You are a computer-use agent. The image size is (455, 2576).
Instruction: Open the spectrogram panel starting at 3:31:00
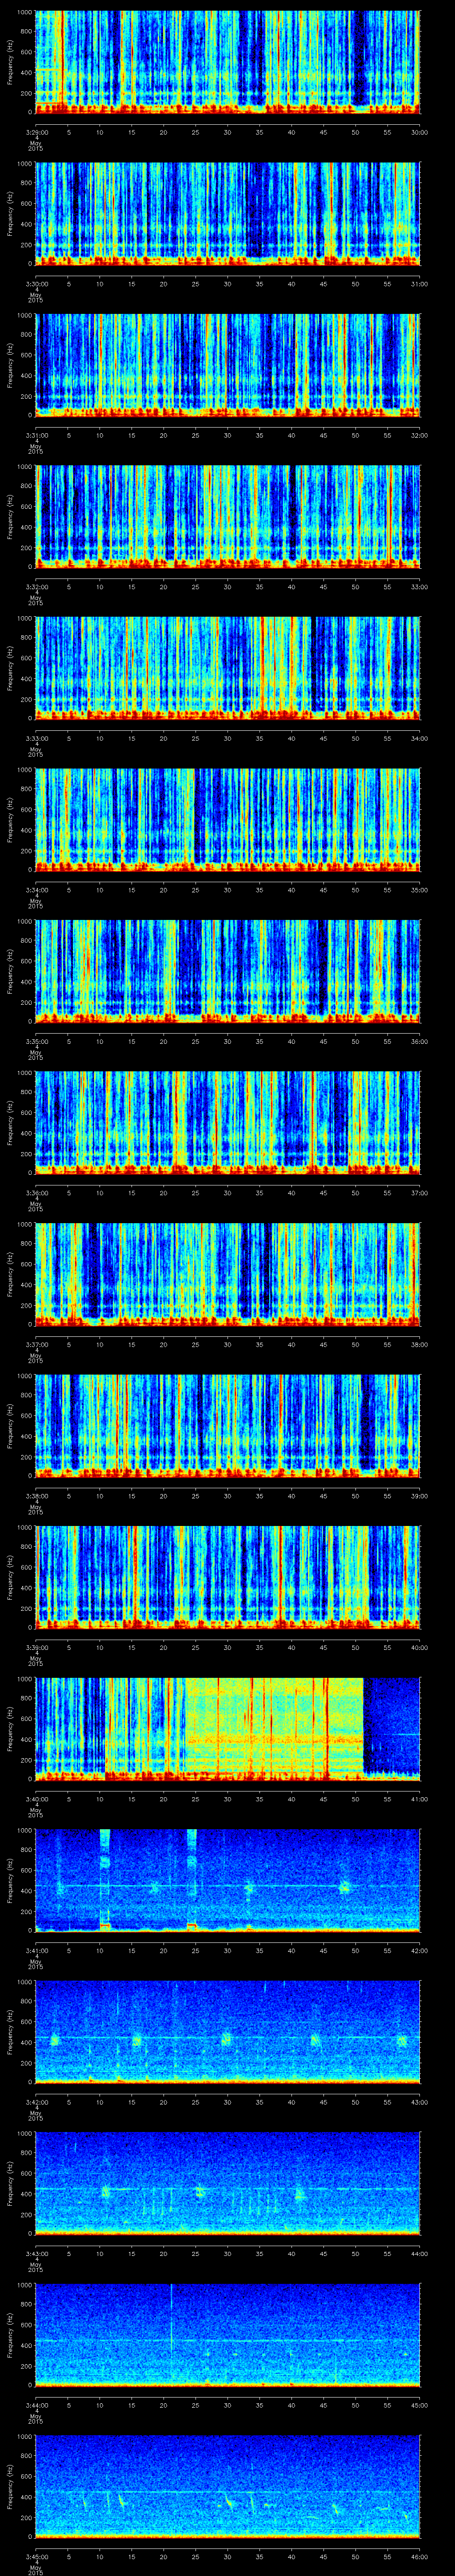pos(228,365)
